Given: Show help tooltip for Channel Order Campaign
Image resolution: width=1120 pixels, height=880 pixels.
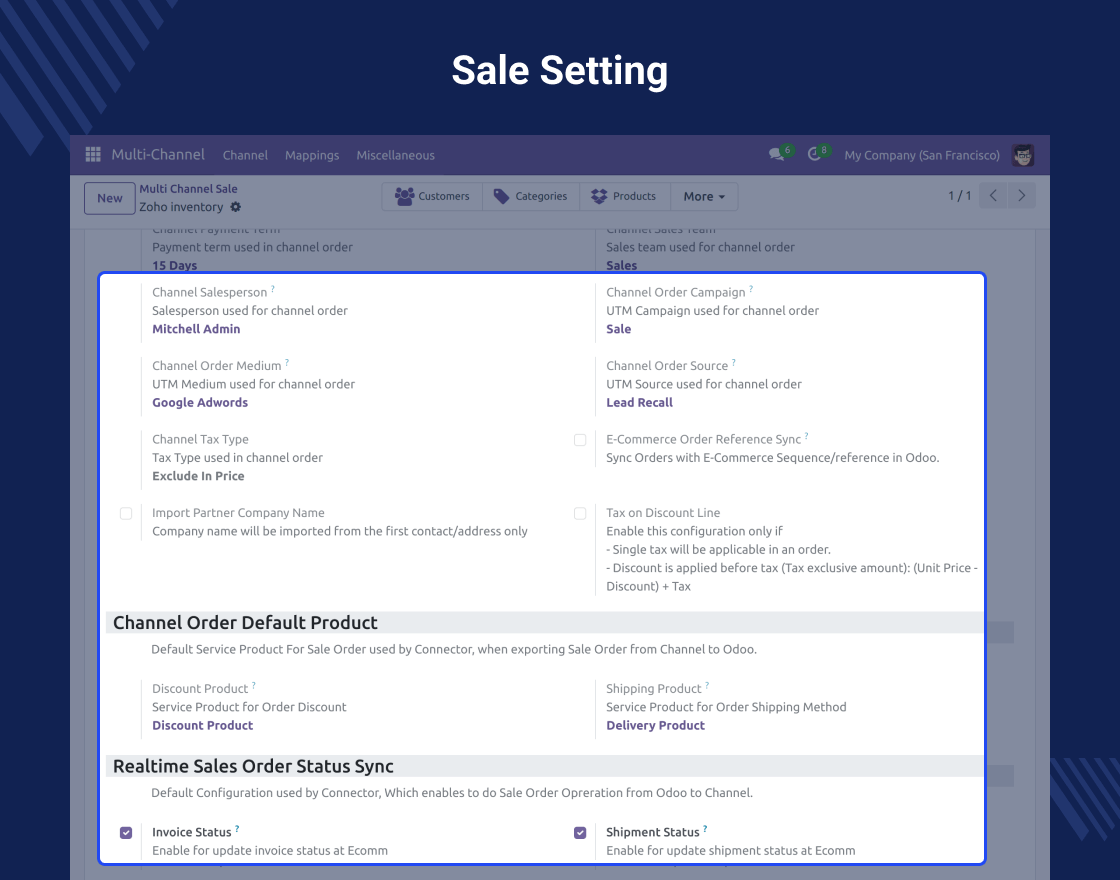Looking at the screenshot, I should coord(751,289).
